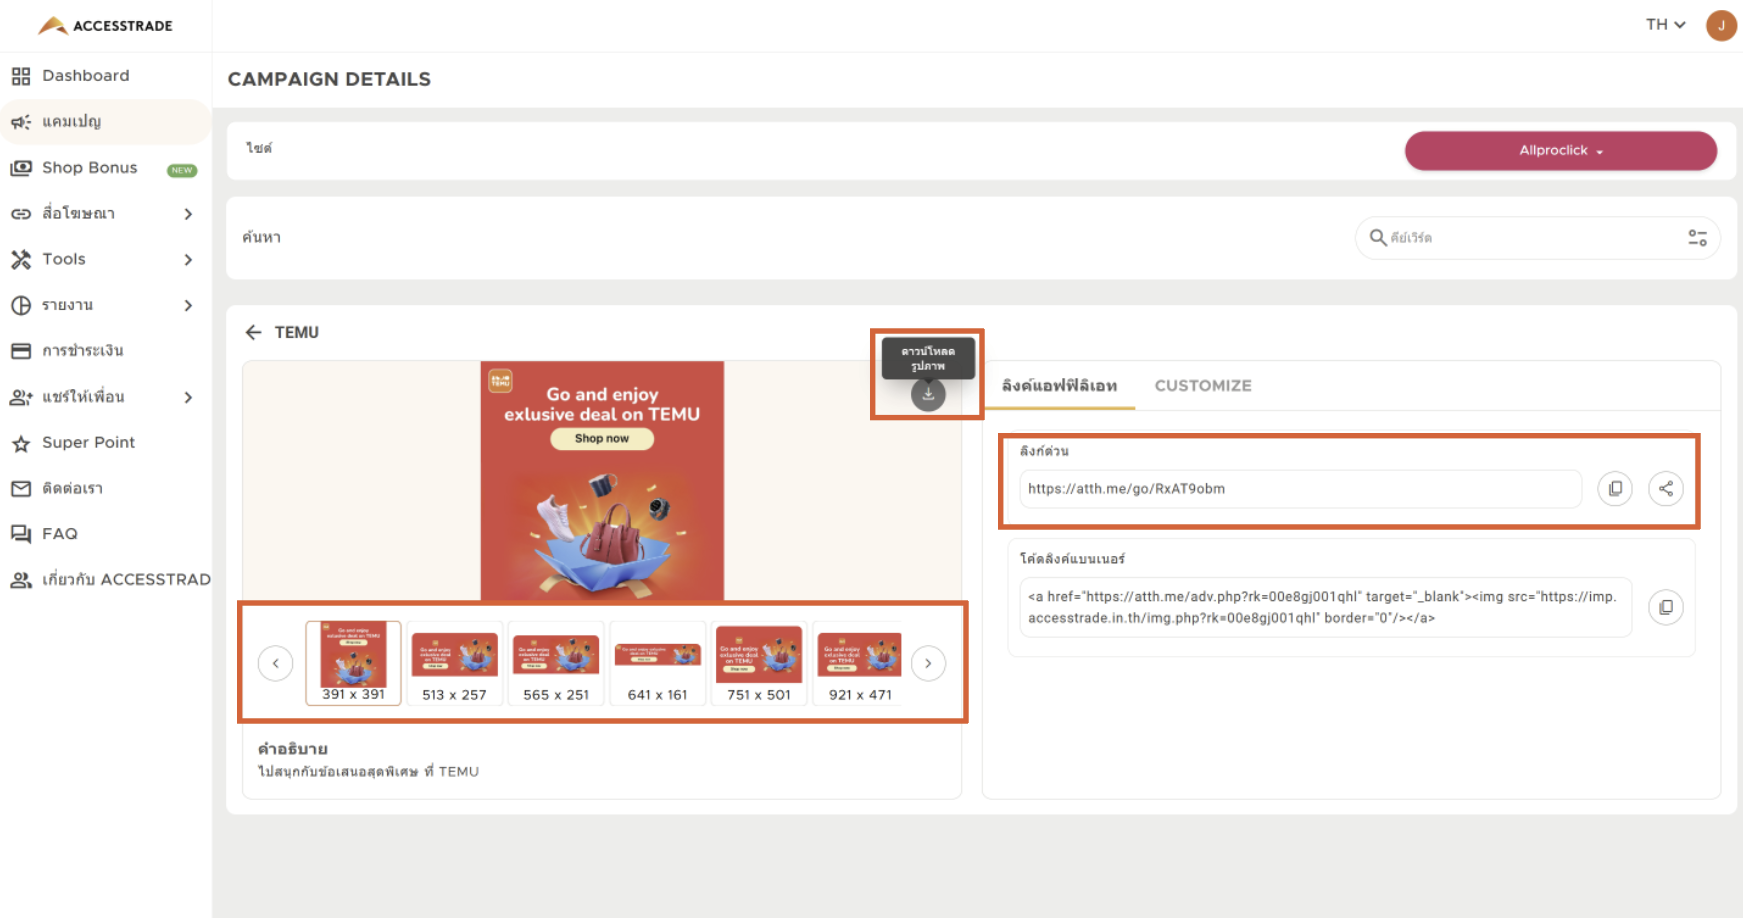The height and width of the screenshot is (918, 1743).
Task: Click the ACCESSTRADE logo
Action: (x=105, y=25)
